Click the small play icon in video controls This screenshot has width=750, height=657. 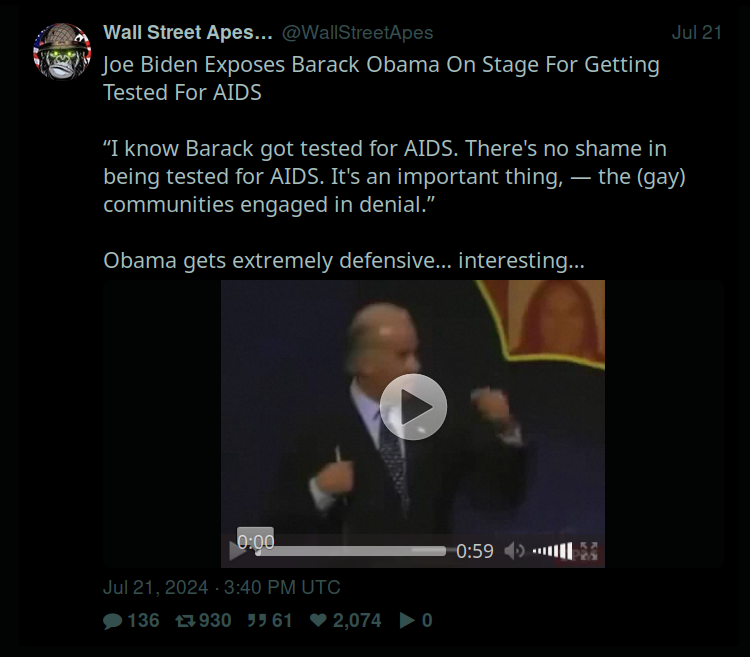(236, 551)
